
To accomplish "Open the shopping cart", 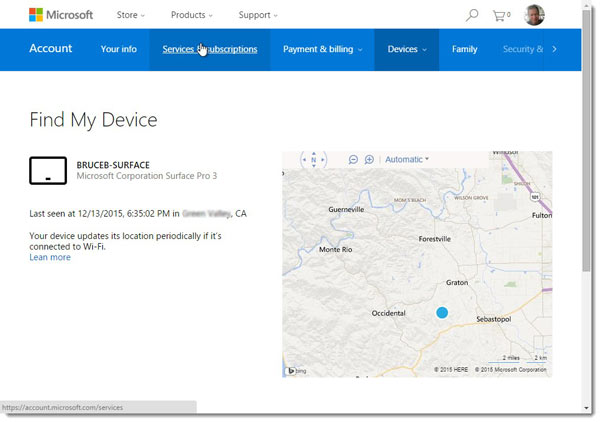I will click(x=501, y=15).
